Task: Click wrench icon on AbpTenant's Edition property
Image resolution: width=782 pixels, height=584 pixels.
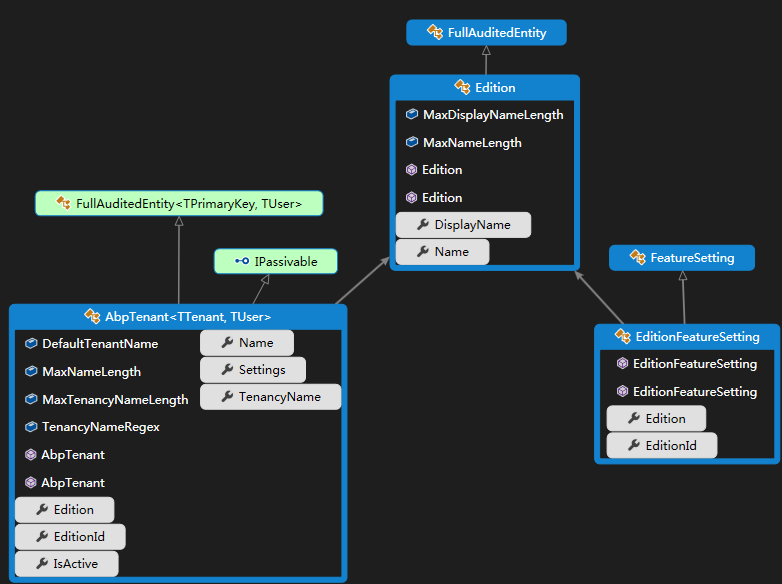Action: [x=42, y=509]
